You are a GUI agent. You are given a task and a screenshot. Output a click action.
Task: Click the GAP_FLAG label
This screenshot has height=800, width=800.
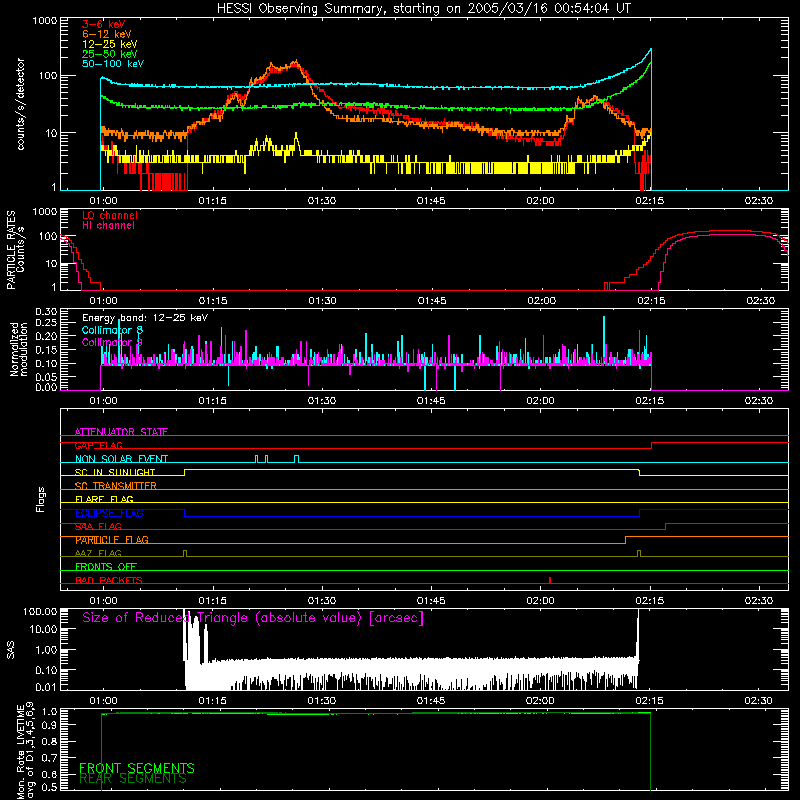pyautogui.click(x=98, y=445)
